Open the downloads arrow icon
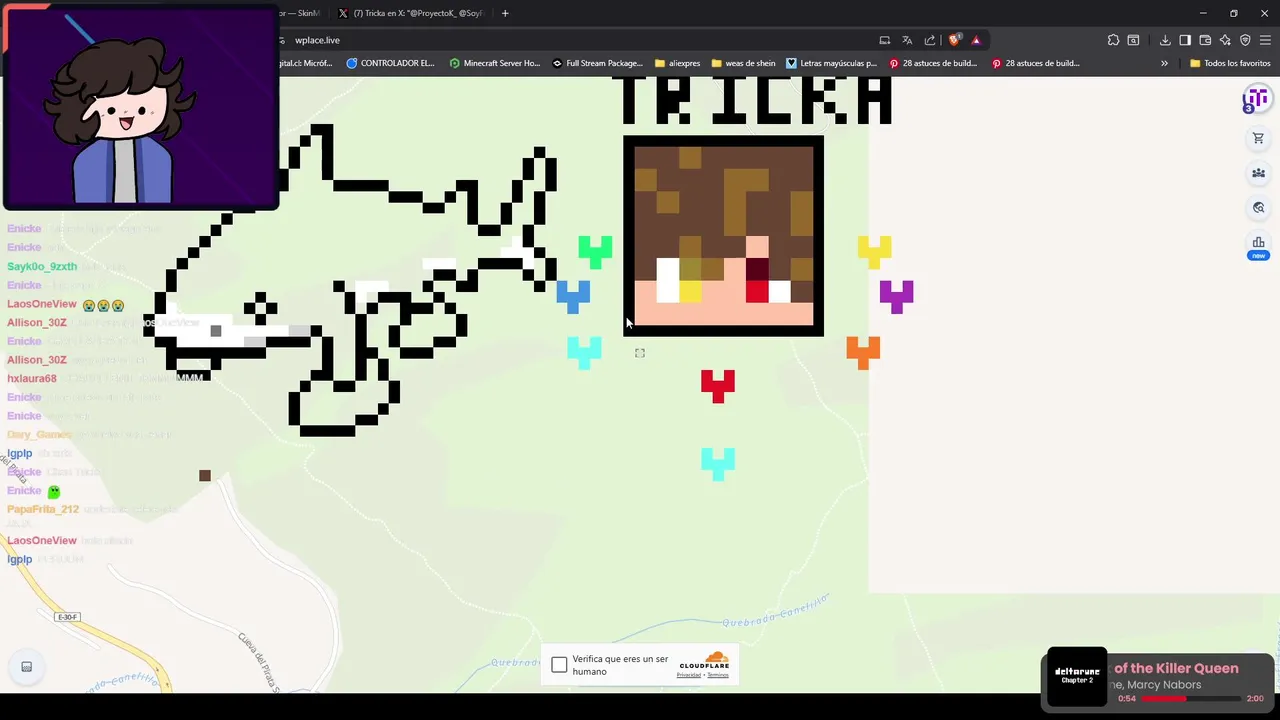Screen dimensions: 1280x720 [1165, 40]
